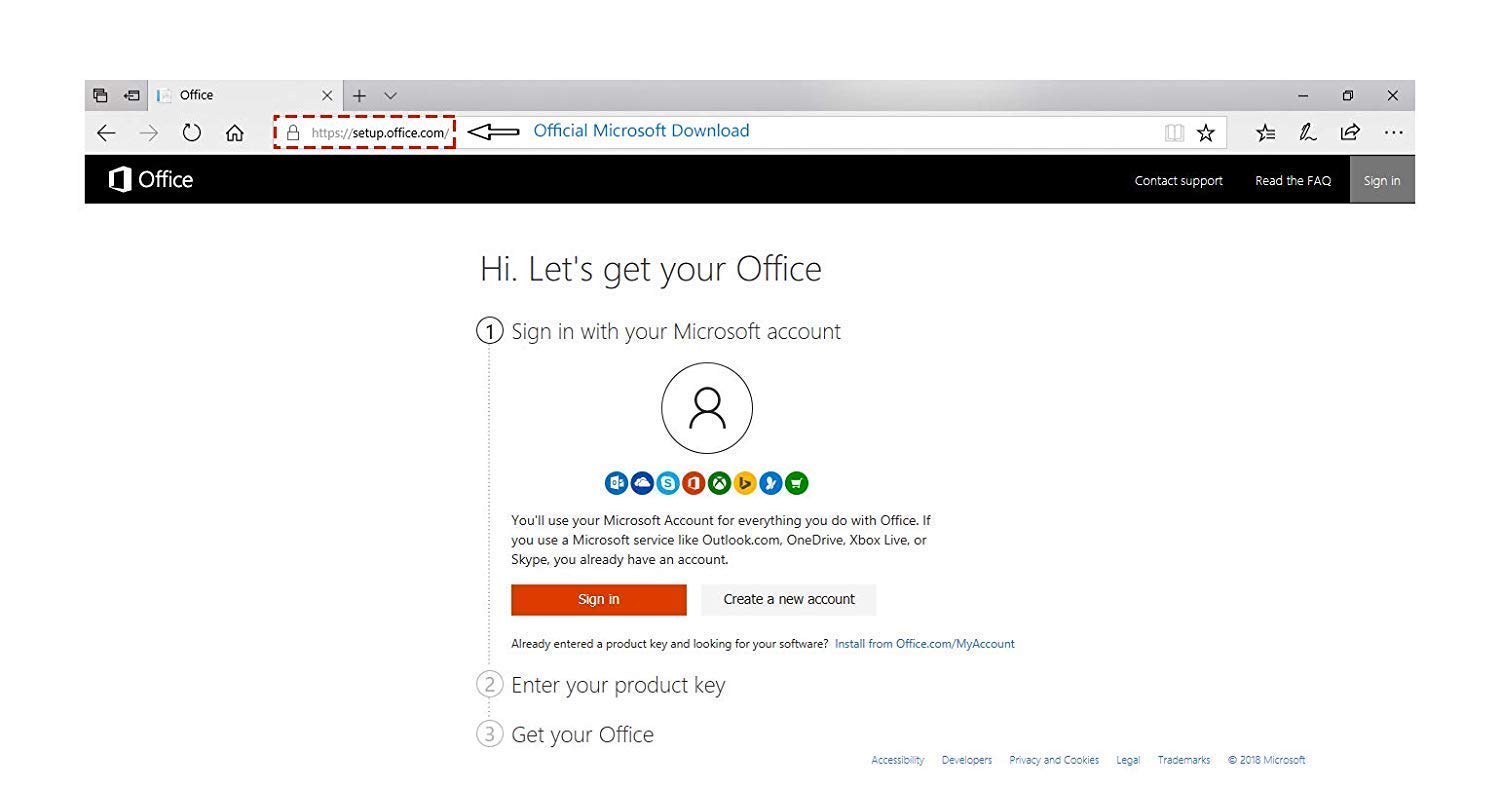Image resolution: width=1500 pixels, height=789 pixels.
Task: Click the Skype service icon
Action: tap(668, 484)
